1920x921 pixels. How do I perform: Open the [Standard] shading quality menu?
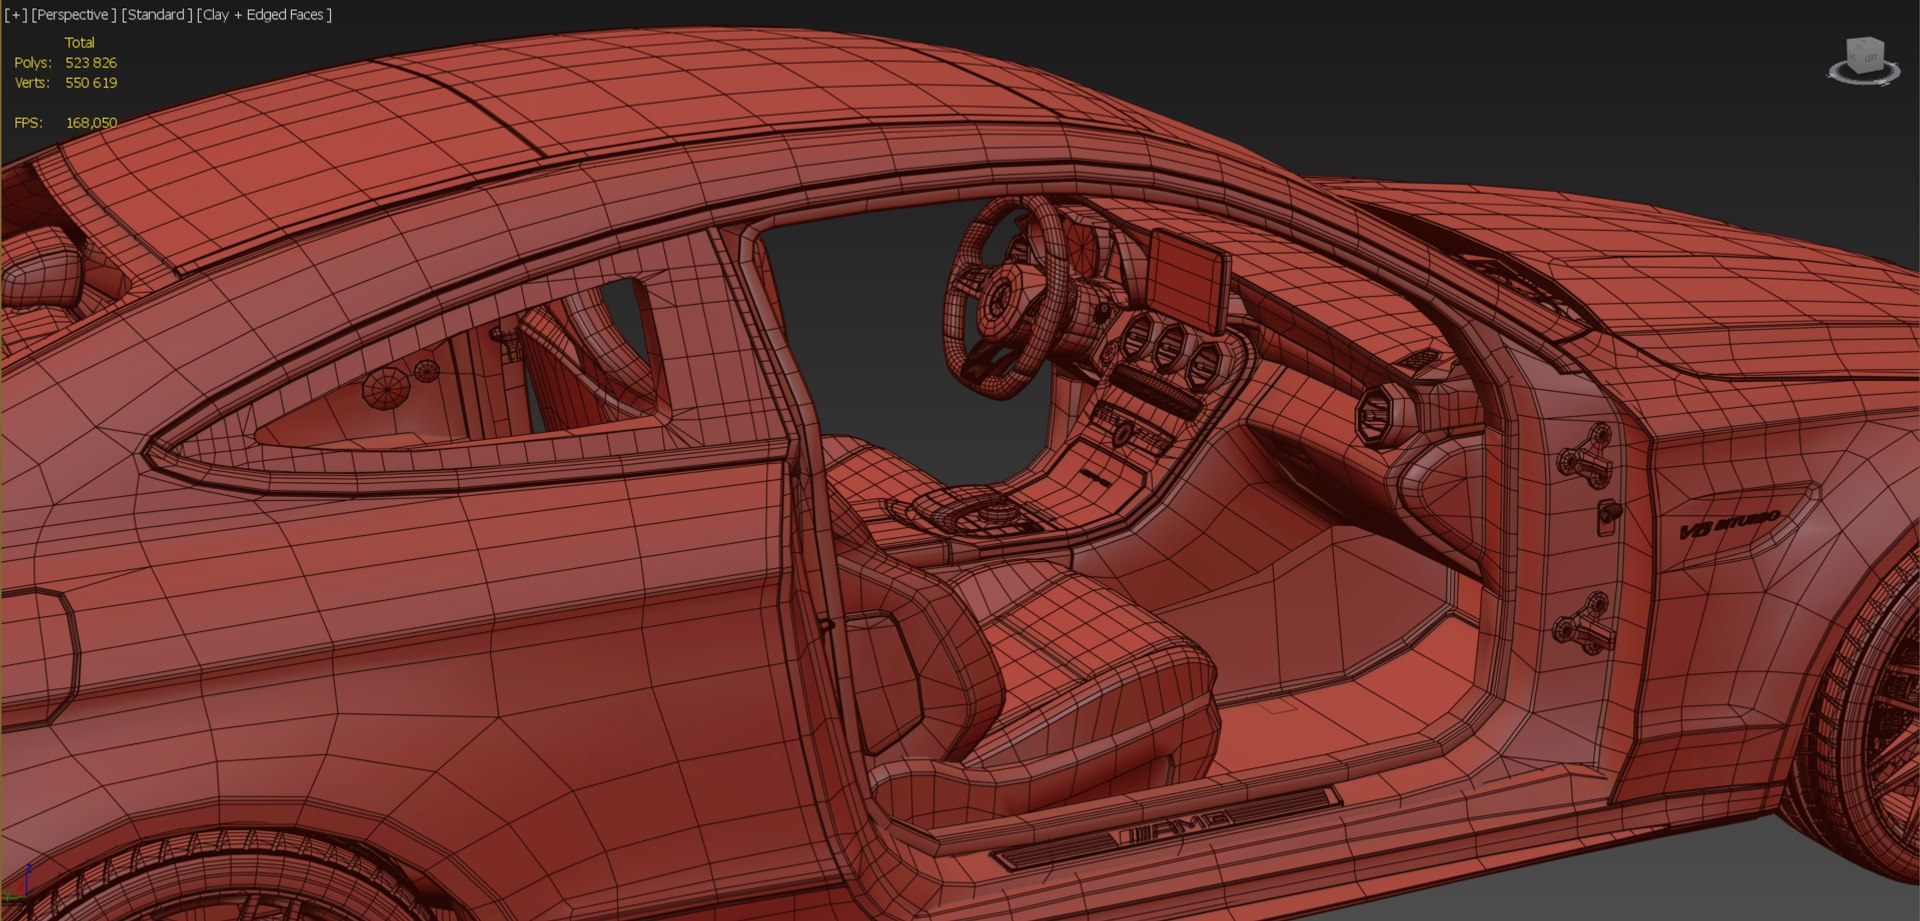[x=156, y=14]
